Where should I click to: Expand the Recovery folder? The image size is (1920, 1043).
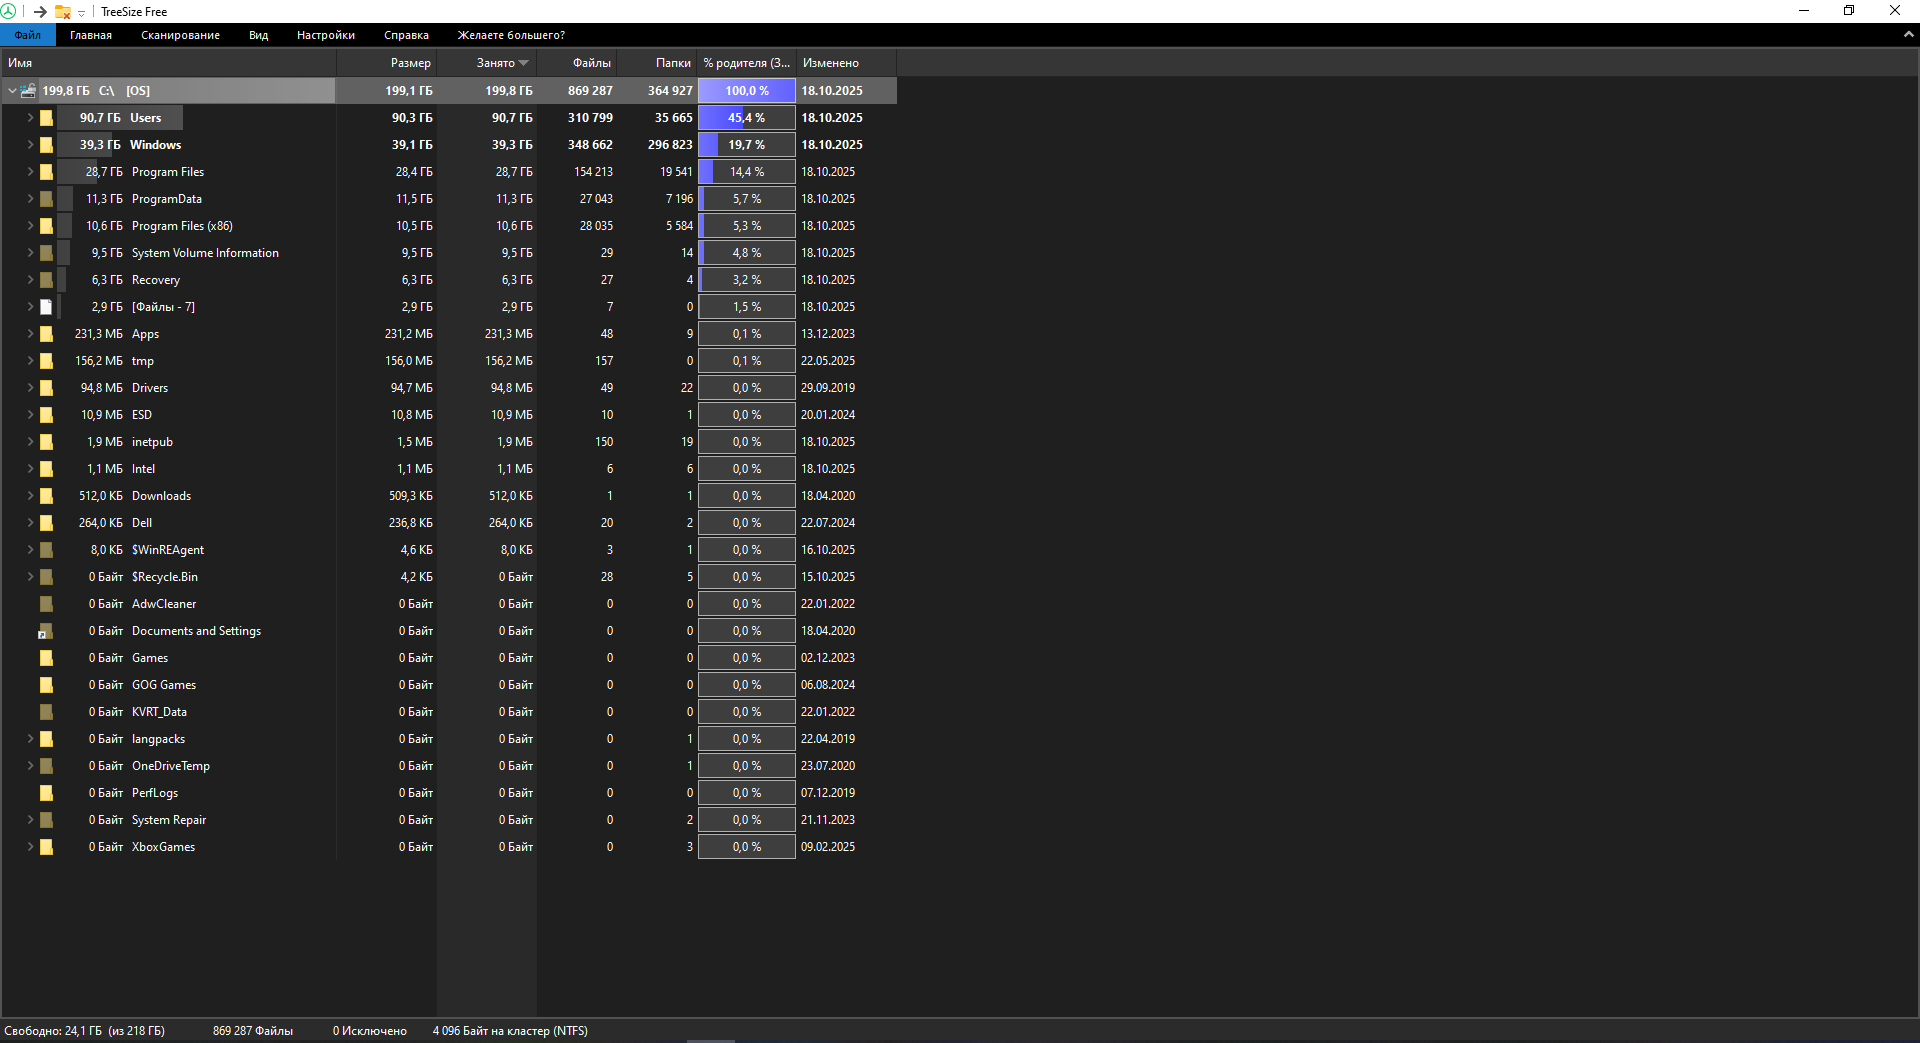30,280
